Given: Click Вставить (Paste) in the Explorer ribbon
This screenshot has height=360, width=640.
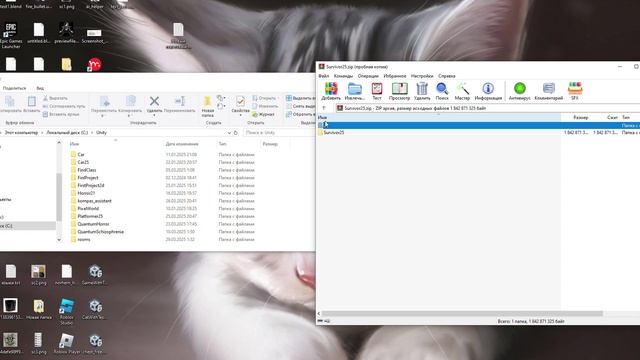Looking at the screenshot, I should pyautogui.click(x=31, y=104).
